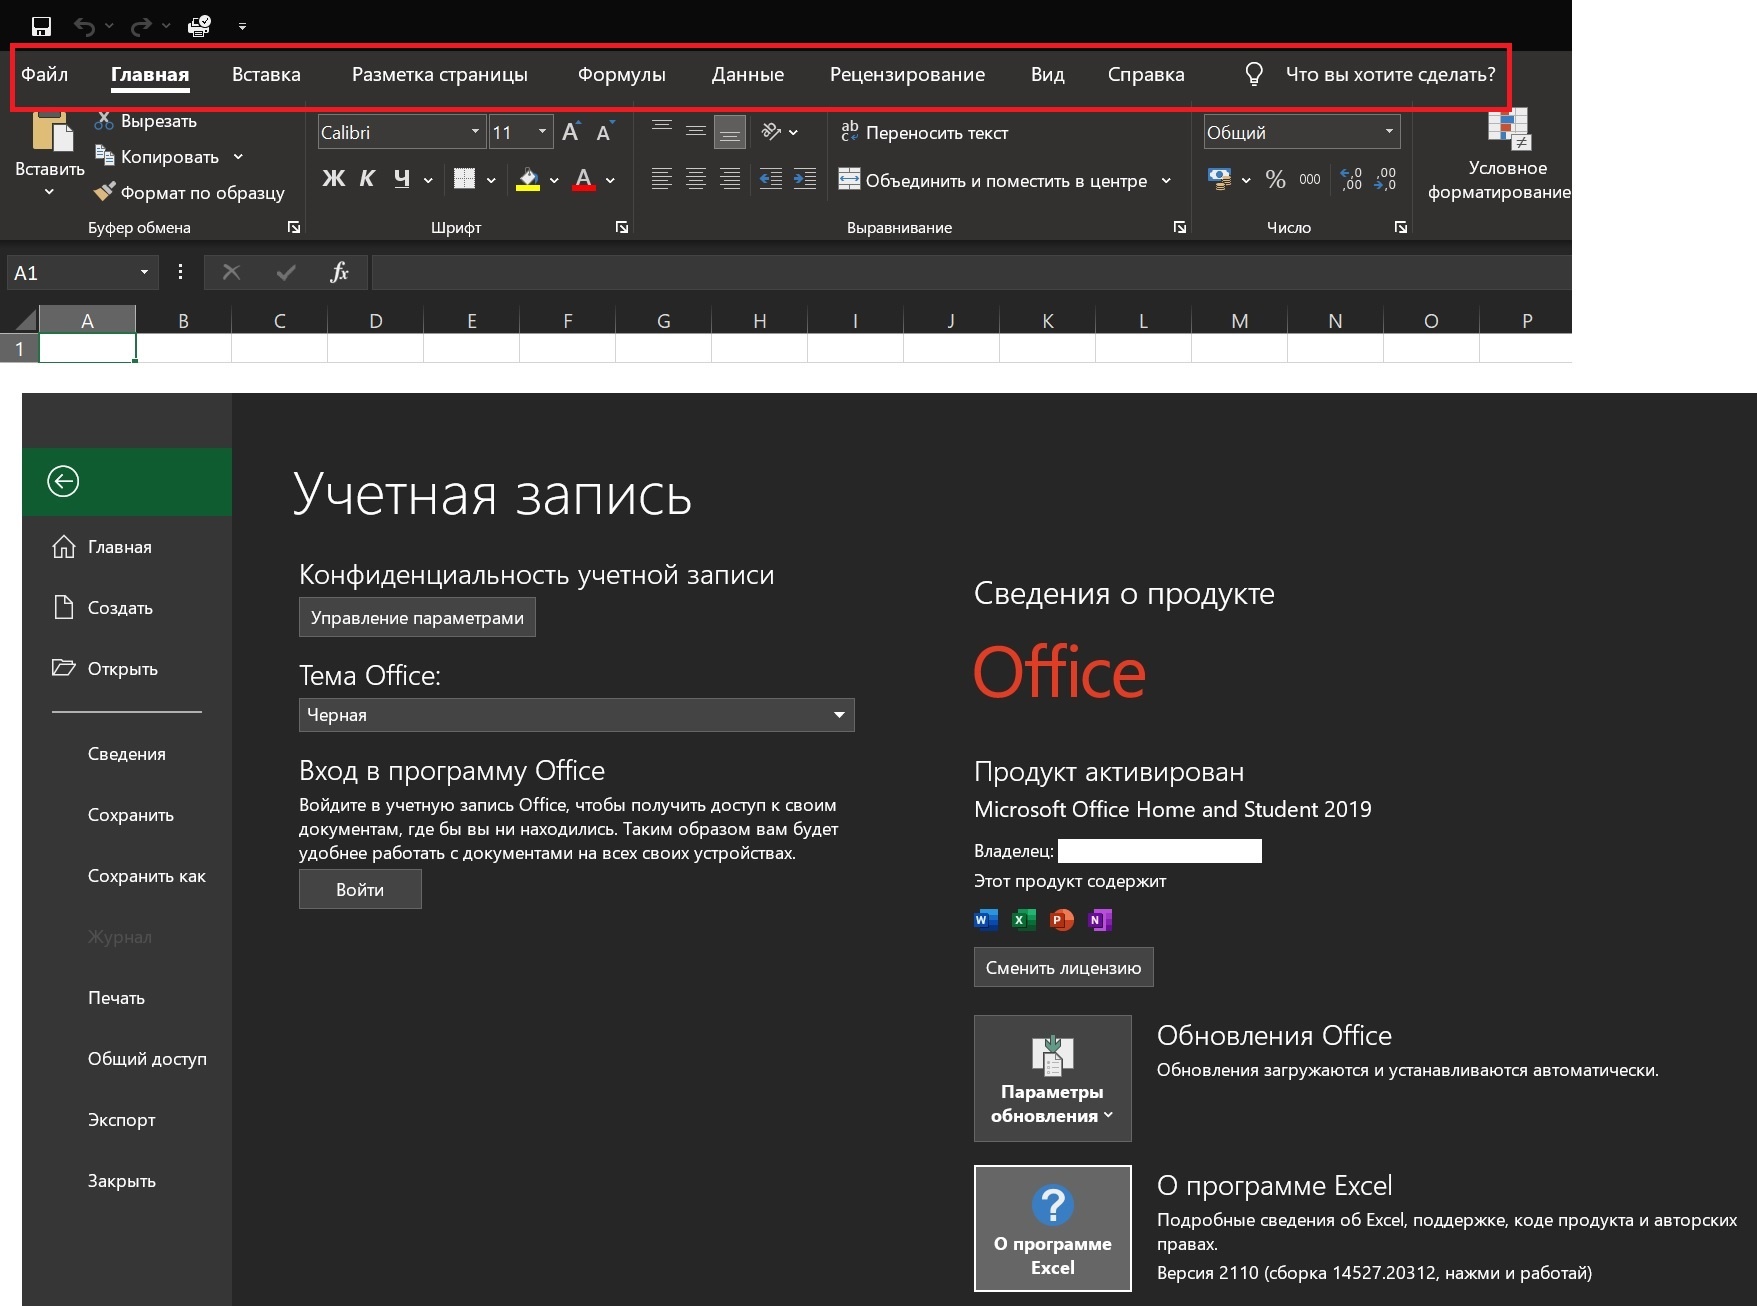Click the borders icon
Screen dimensions: 1757x1306
[x=464, y=179]
